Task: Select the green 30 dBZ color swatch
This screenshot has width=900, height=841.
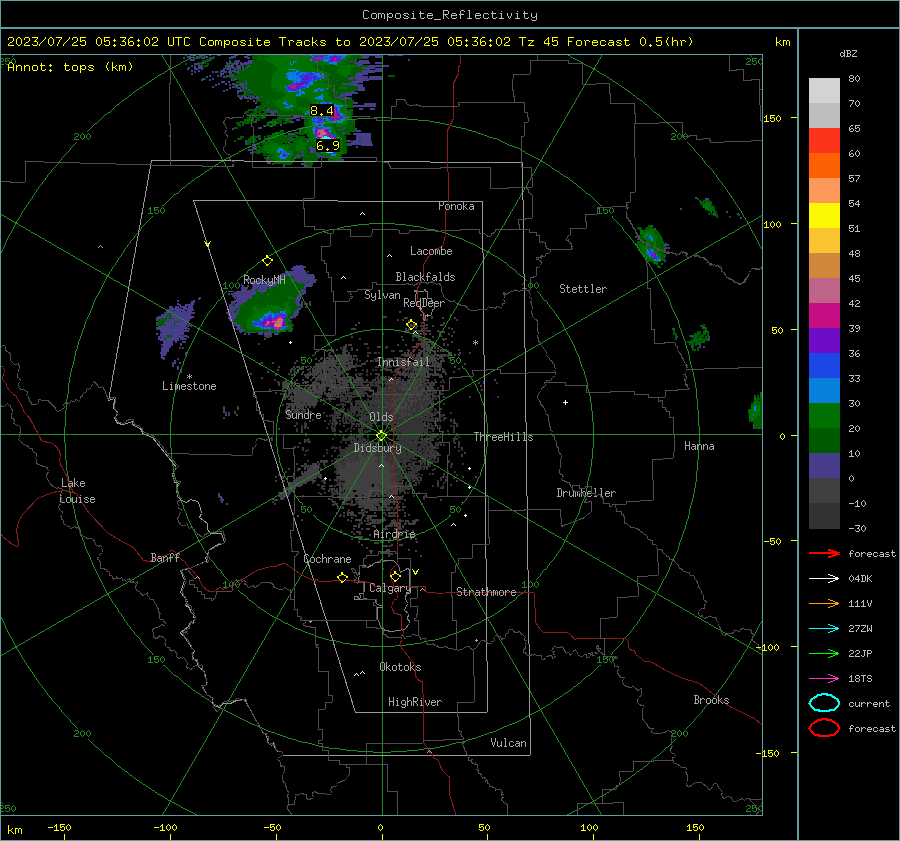Action: [824, 415]
